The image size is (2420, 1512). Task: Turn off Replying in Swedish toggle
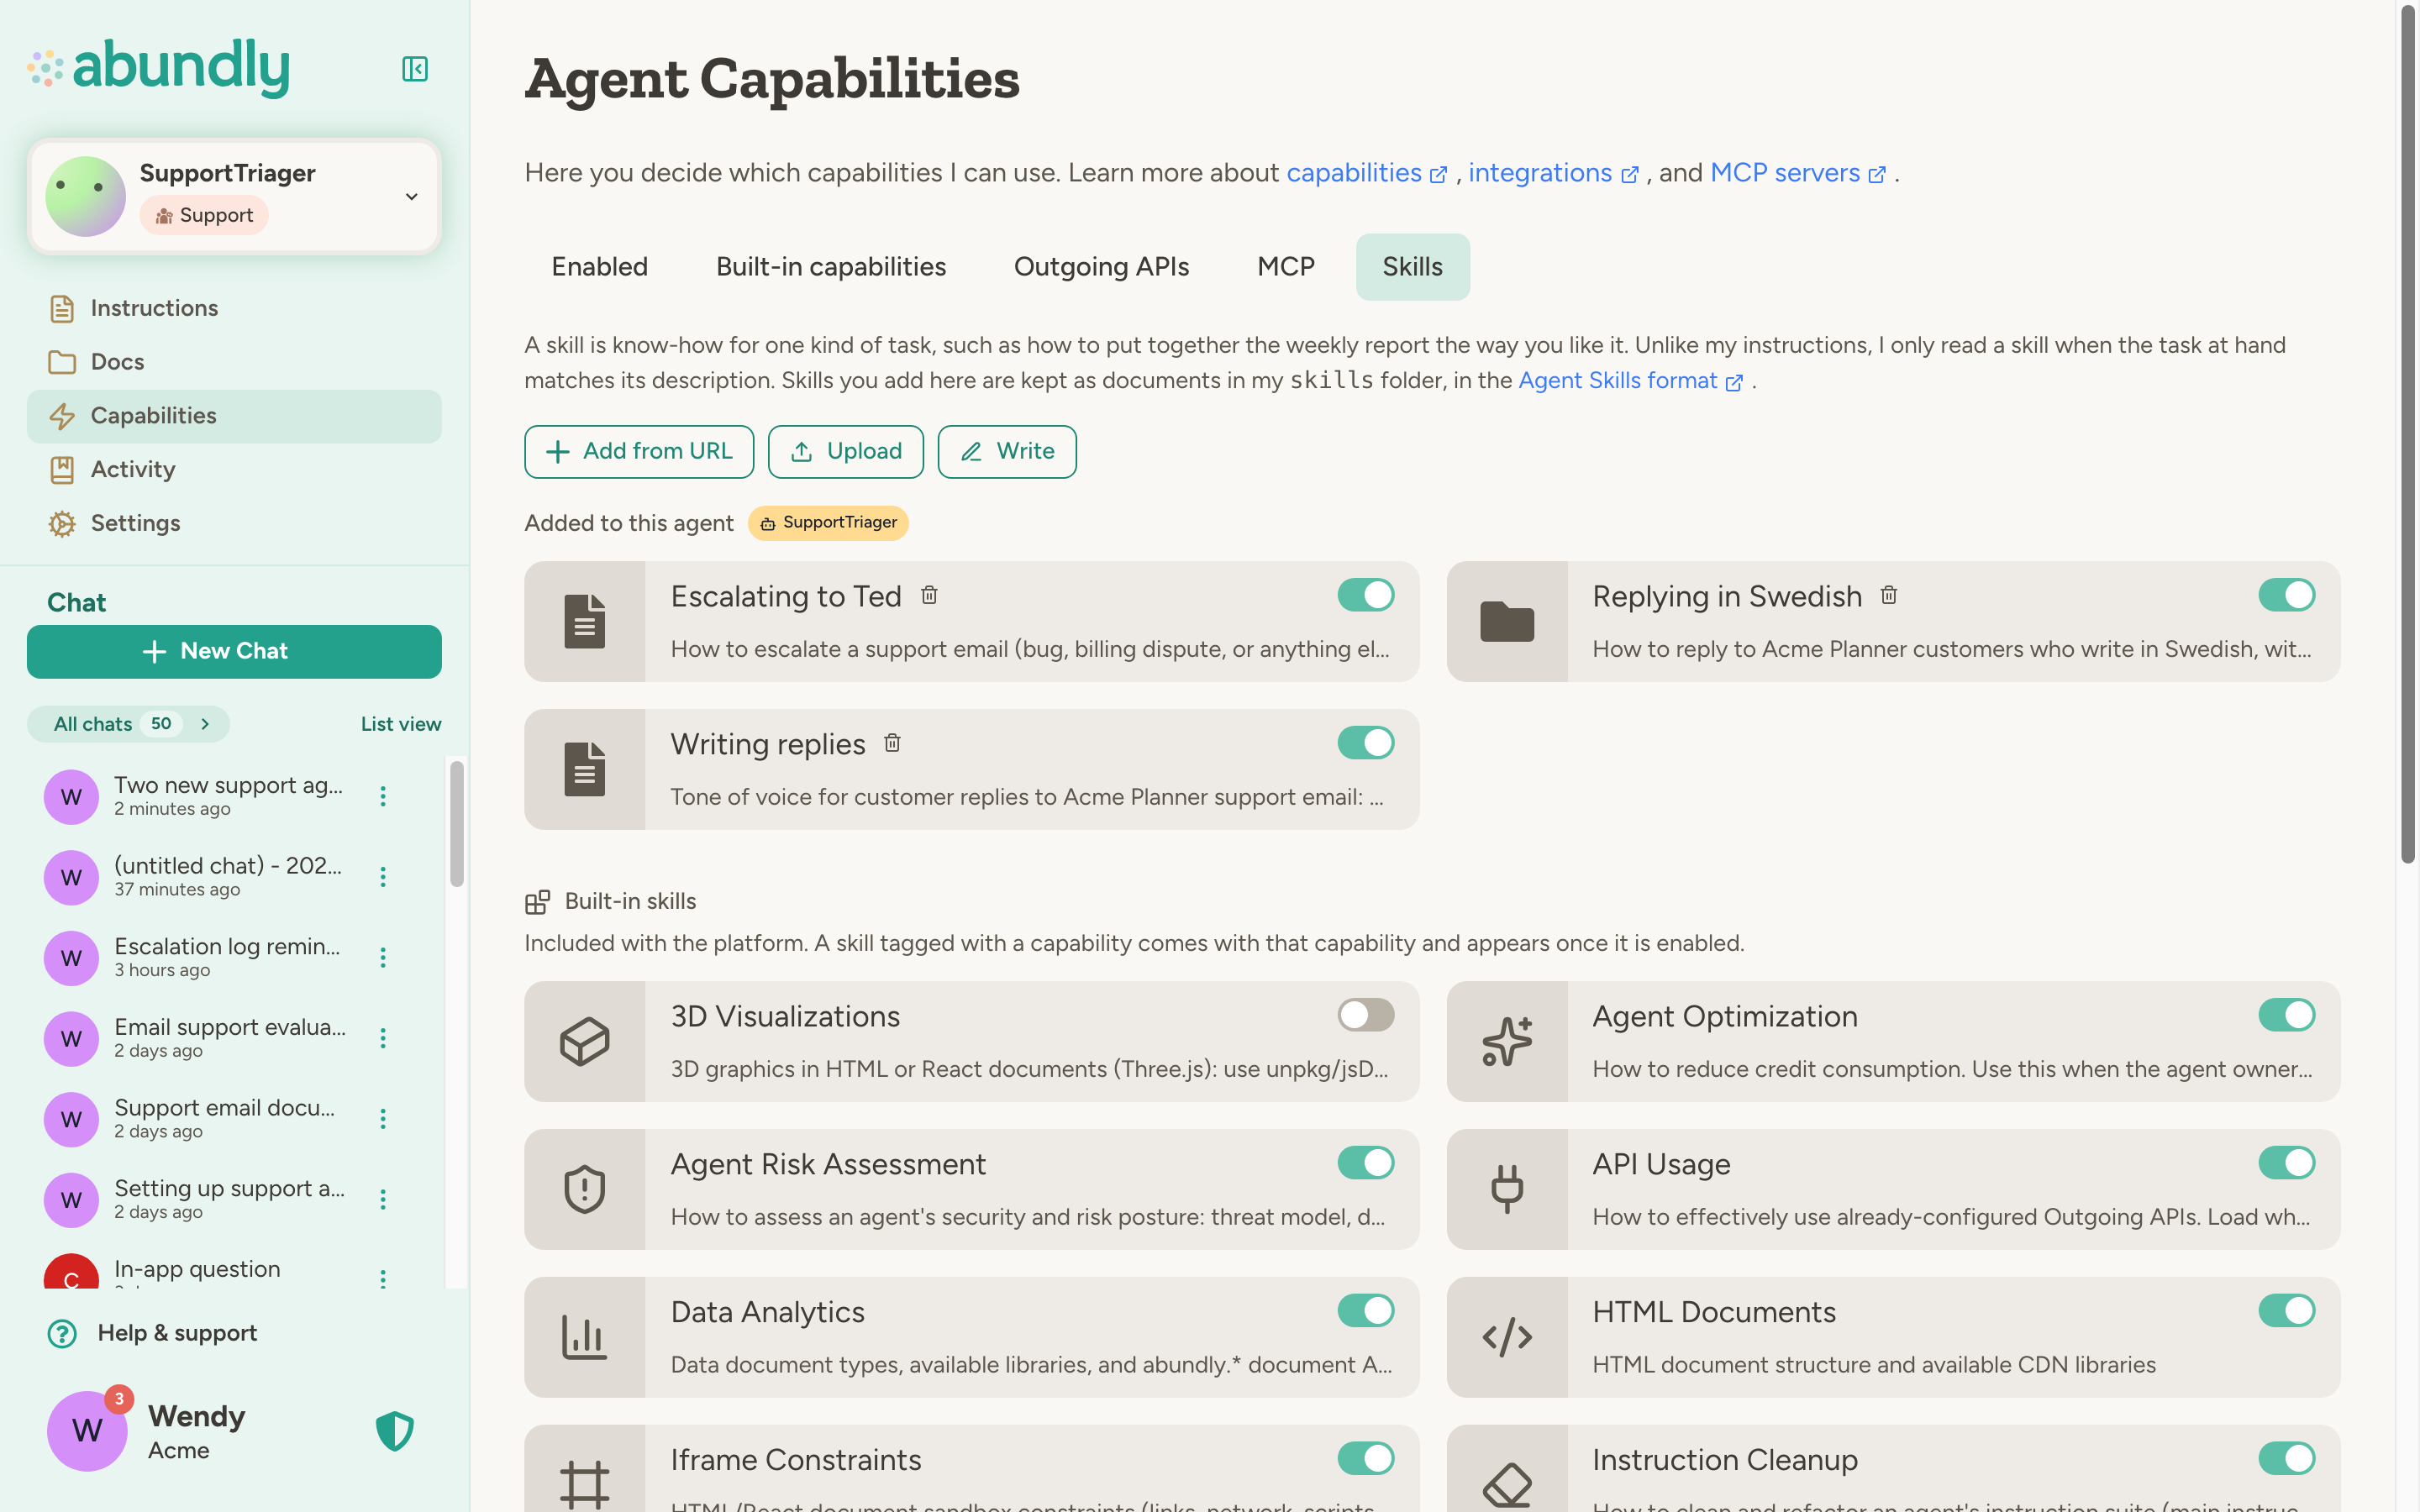(2287, 595)
